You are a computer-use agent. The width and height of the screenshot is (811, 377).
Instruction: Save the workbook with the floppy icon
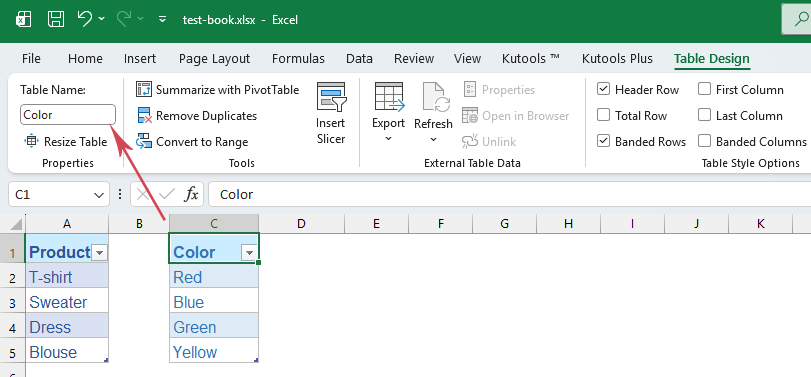[55, 20]
